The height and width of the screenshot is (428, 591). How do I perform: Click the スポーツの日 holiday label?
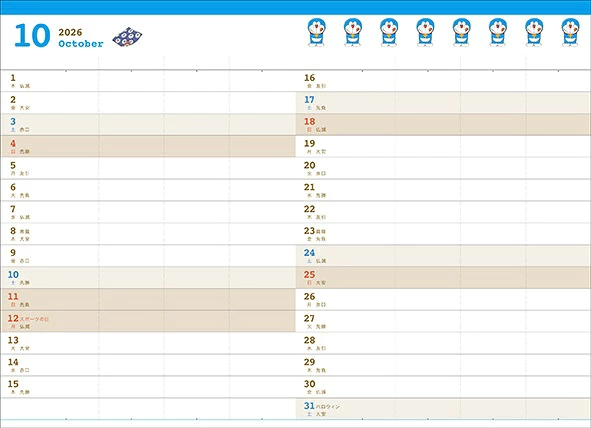[34, 319]
